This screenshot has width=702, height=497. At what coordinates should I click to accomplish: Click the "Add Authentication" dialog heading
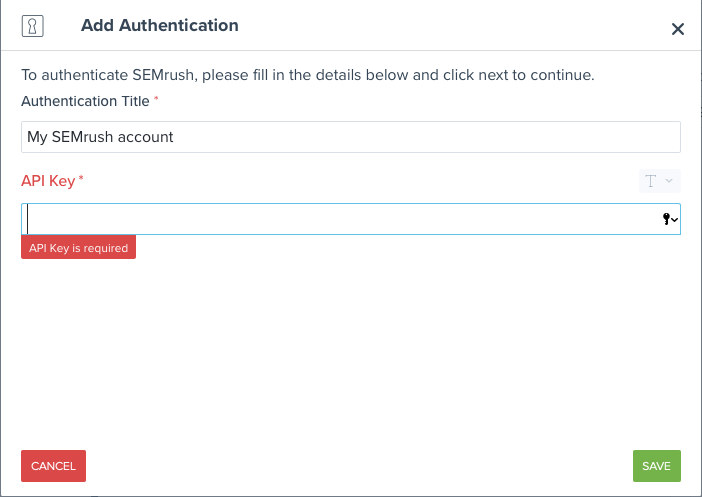pyautogui.click(x=159, y=25)
